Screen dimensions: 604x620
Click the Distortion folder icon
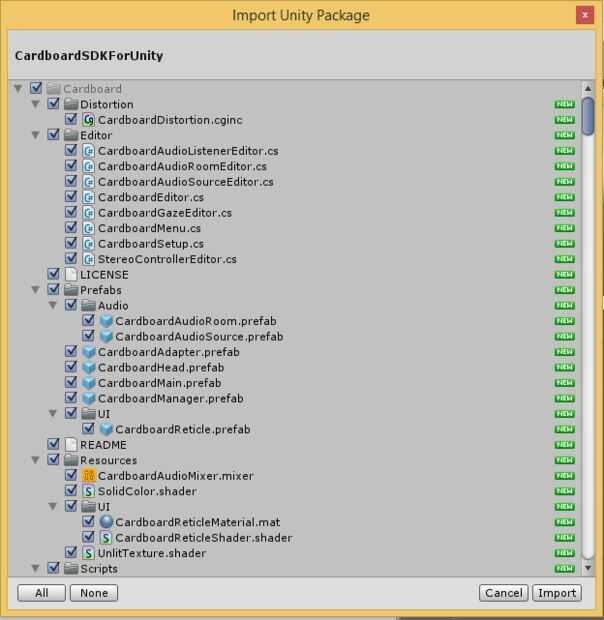(71, 104)
